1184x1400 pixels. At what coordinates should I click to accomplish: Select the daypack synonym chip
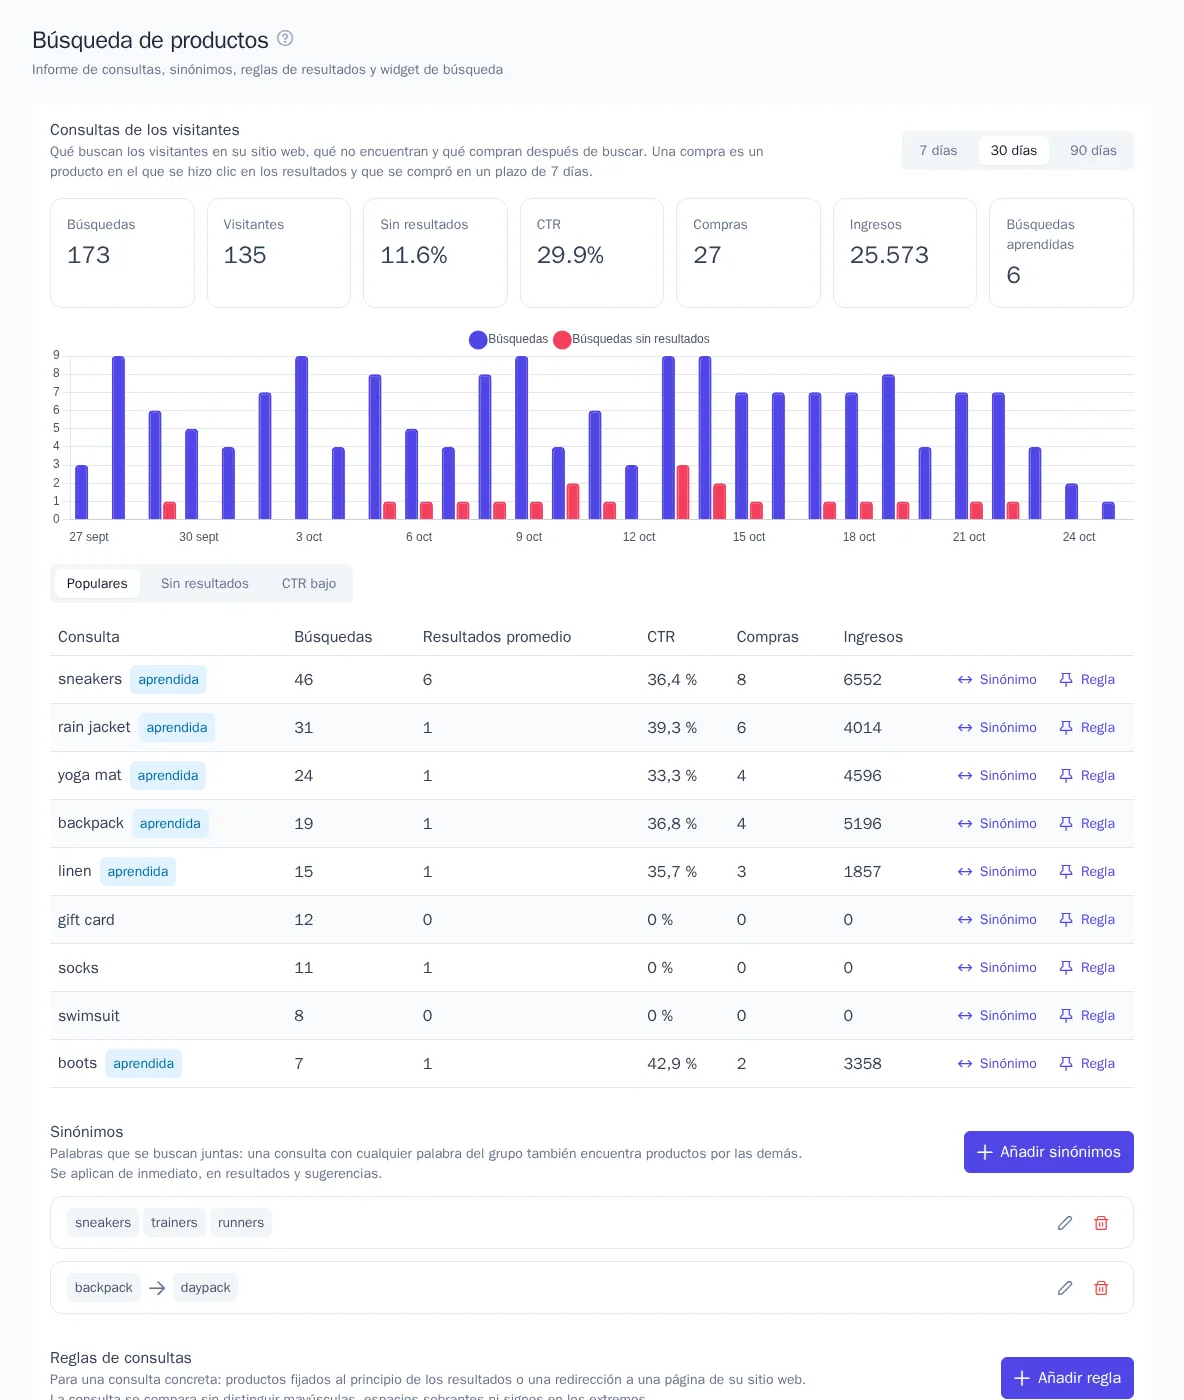[x=205, y=1288]
